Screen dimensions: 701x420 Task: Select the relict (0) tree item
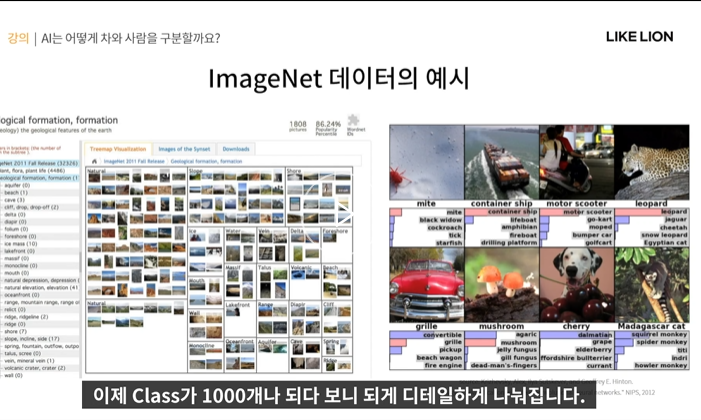pyautogui.click(x=15, y=310)
